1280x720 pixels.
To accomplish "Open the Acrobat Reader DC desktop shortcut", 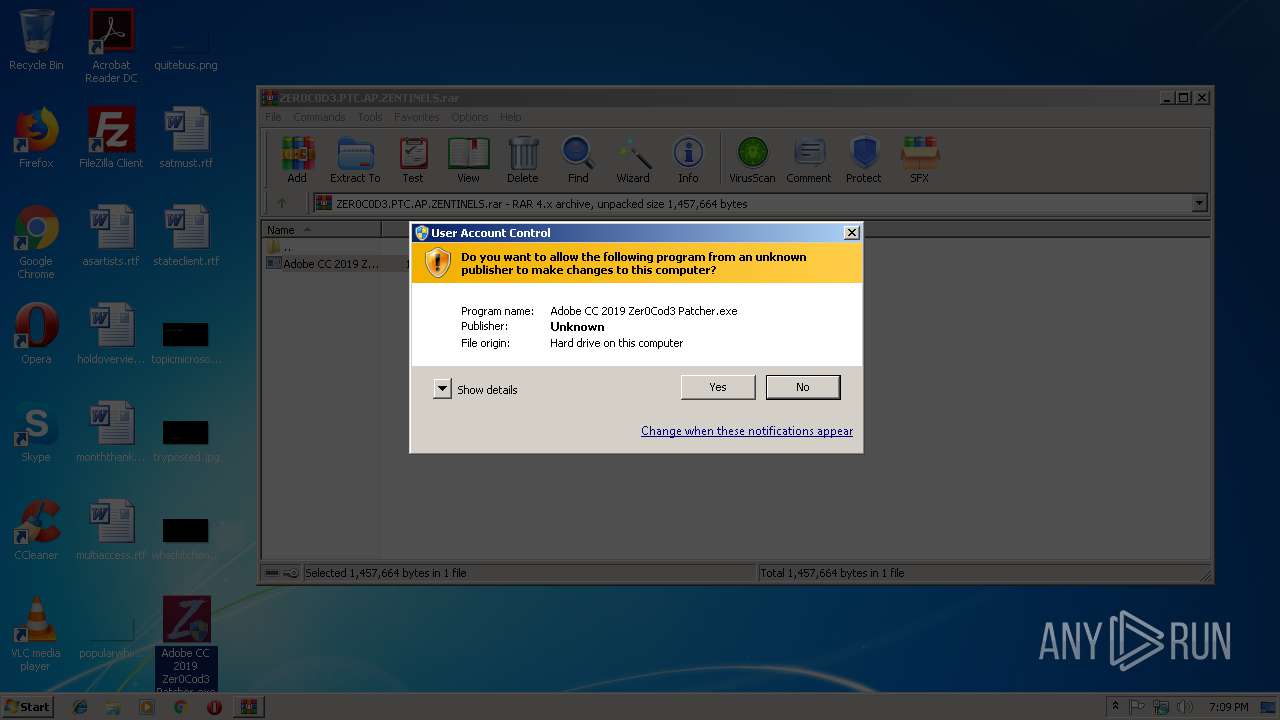I will pyautogui.click(x=111, y=46).
